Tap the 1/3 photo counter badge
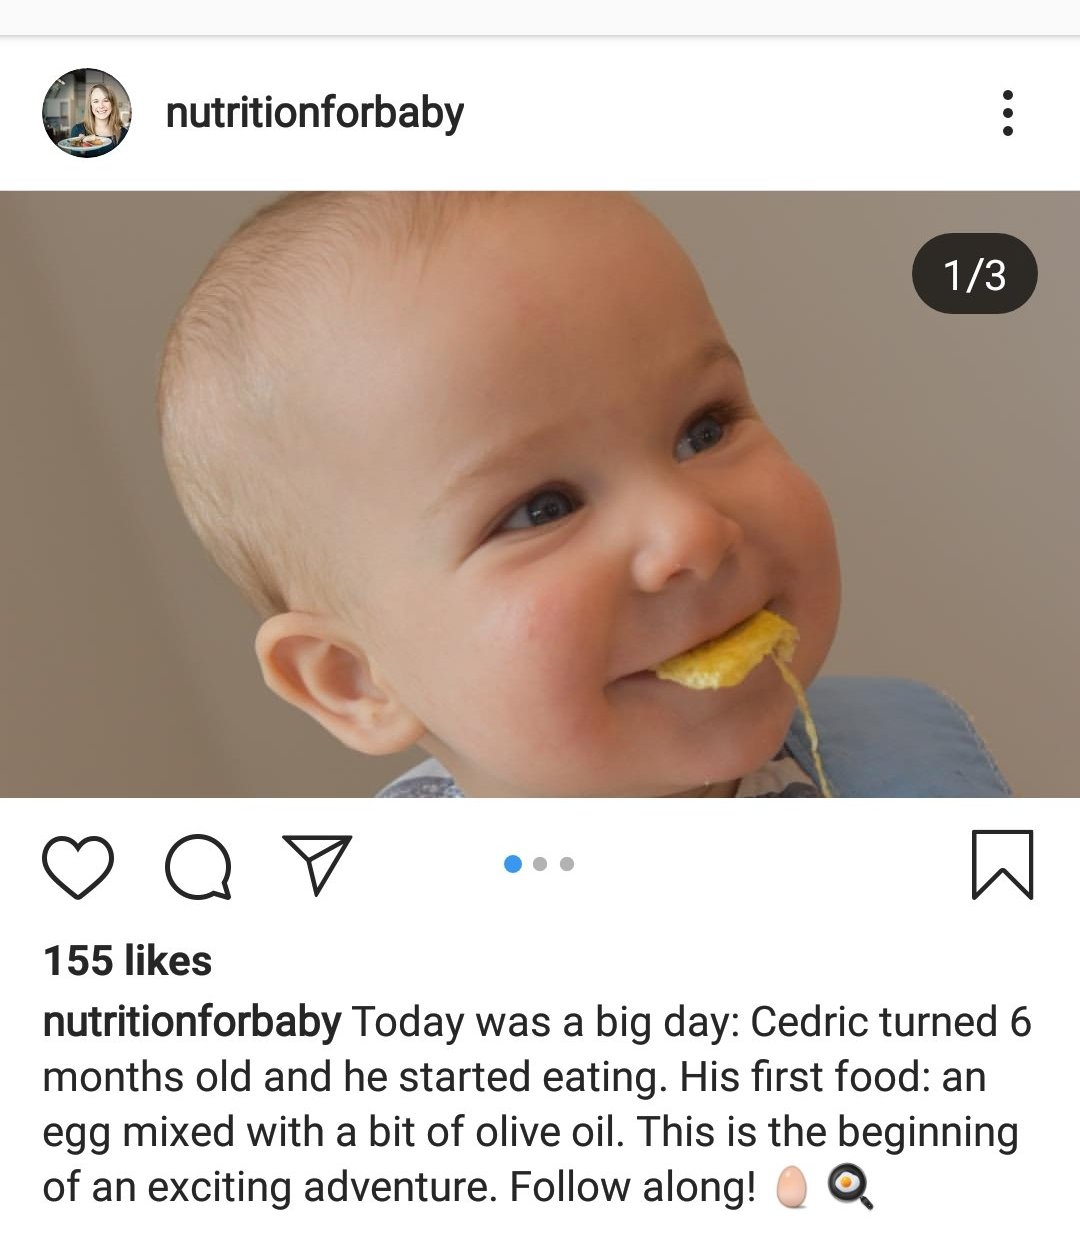Screen dimensions: 1080x1247 tap(974, 274)
